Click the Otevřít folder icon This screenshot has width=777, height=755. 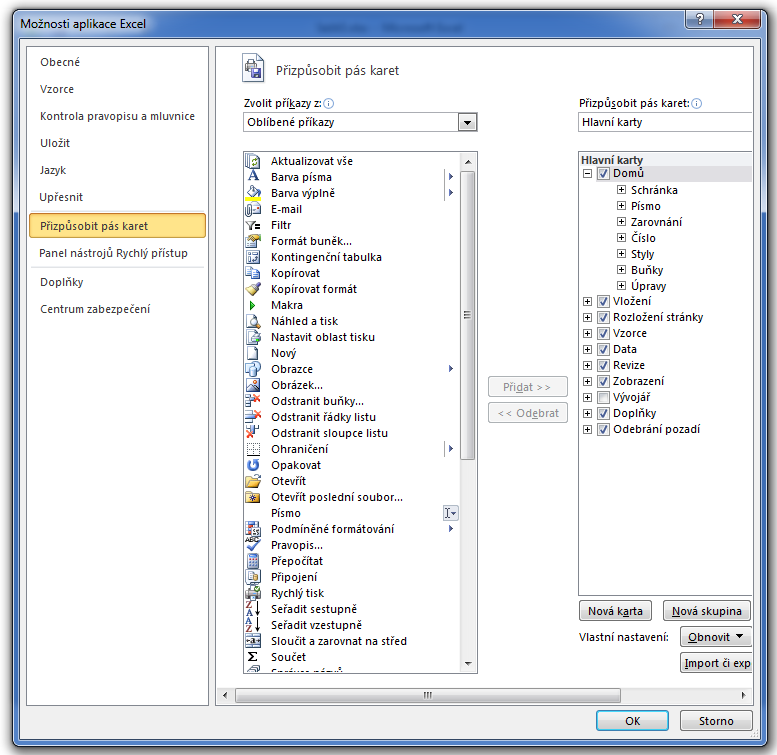[x=253, y=481]
